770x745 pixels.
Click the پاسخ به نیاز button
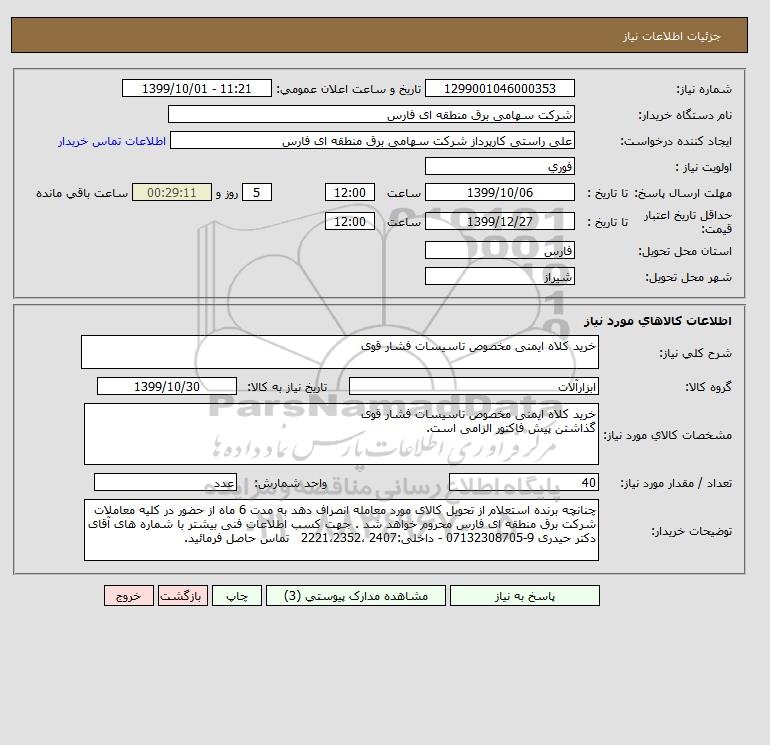[x=524, y=595]
